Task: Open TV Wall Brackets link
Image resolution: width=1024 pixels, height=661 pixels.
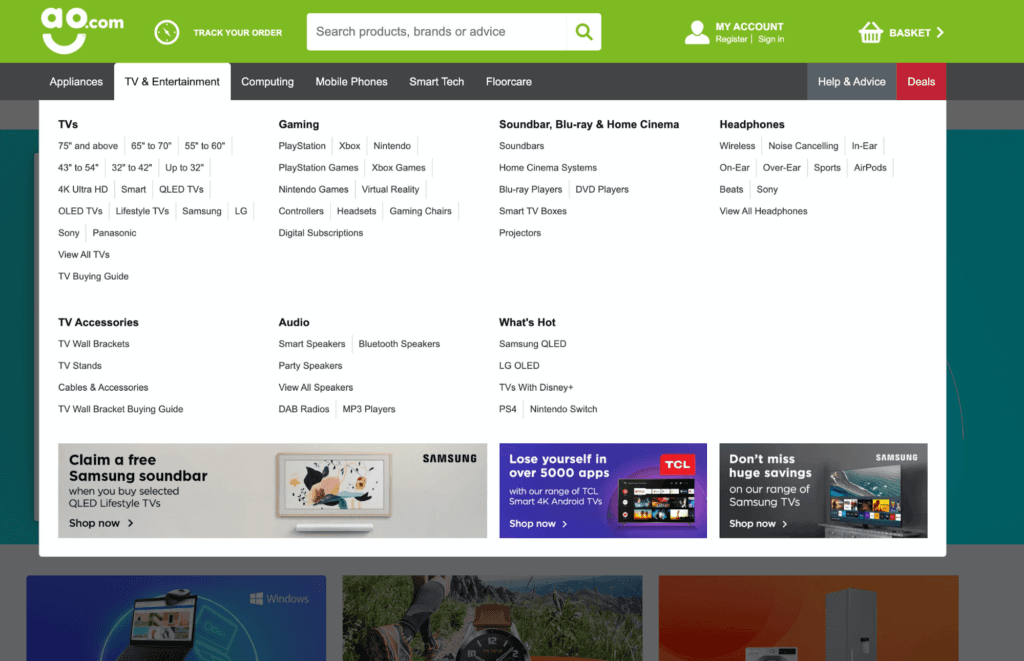Action: (93, 344)
